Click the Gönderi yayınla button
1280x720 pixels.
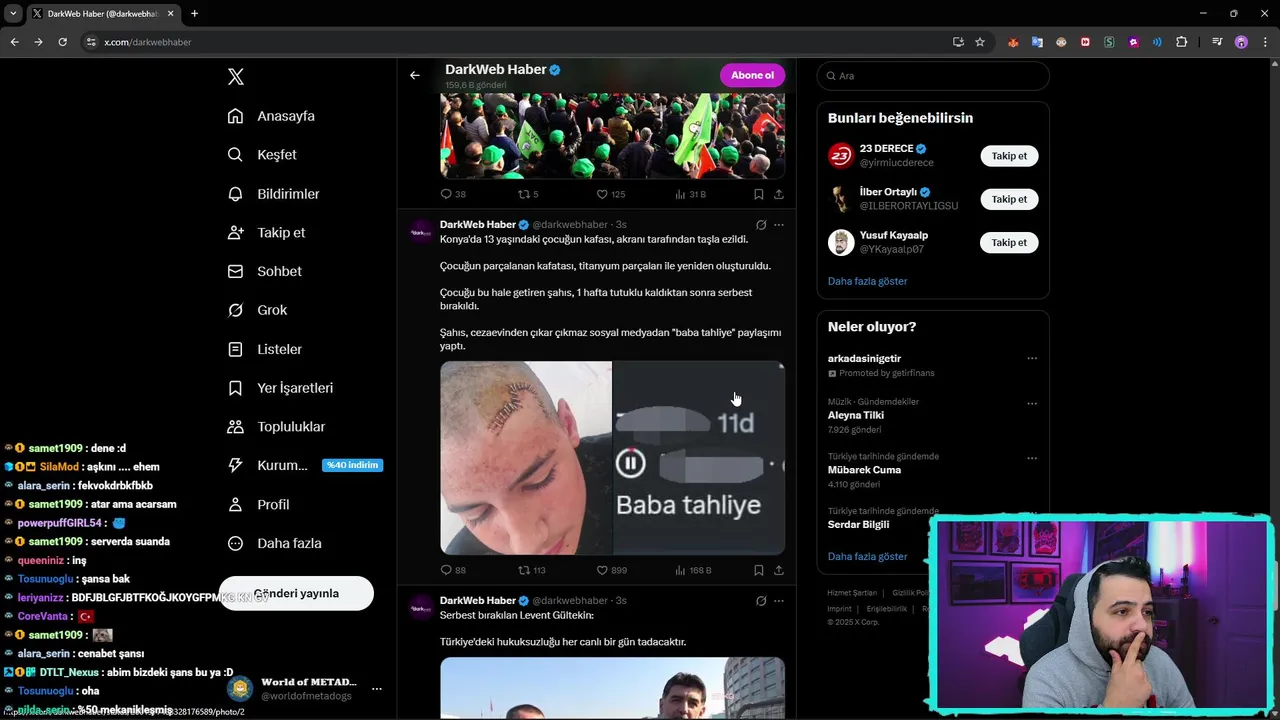pos(296,593)
